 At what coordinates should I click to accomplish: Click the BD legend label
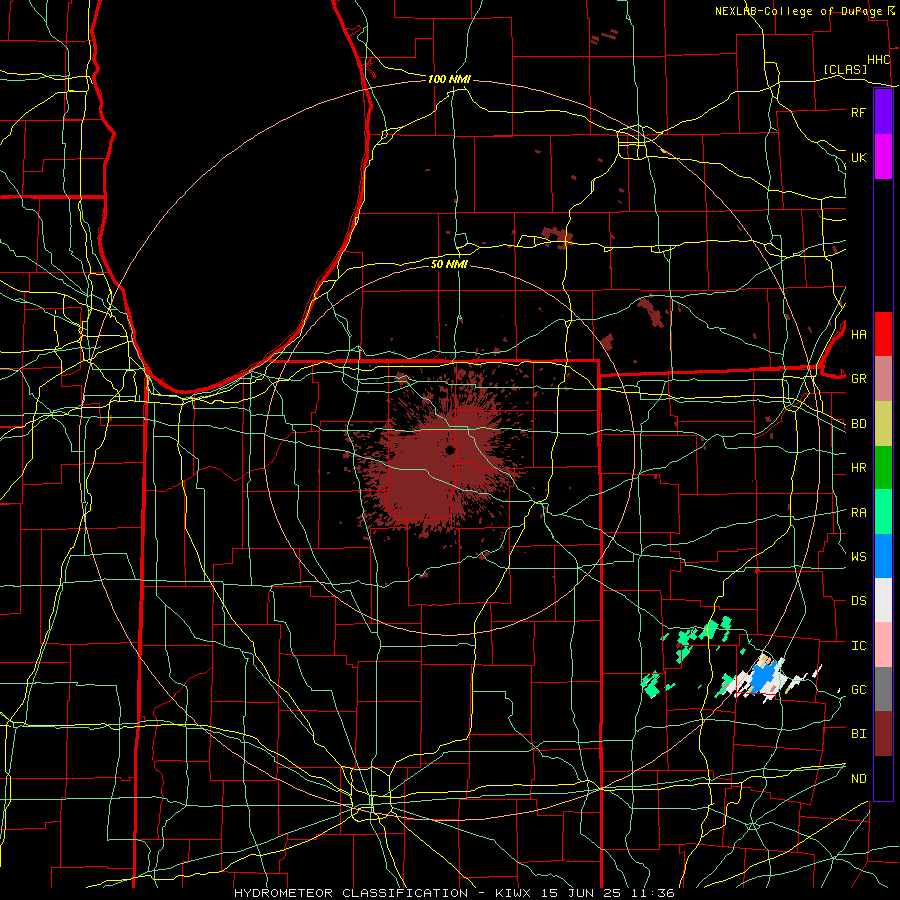pyautogui.click(x=858, y=424)
